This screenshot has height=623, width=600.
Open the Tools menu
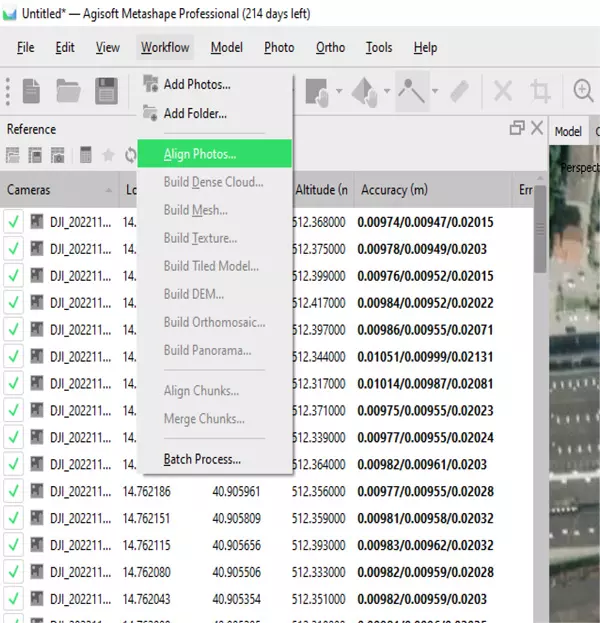click(x=379, y=48)
